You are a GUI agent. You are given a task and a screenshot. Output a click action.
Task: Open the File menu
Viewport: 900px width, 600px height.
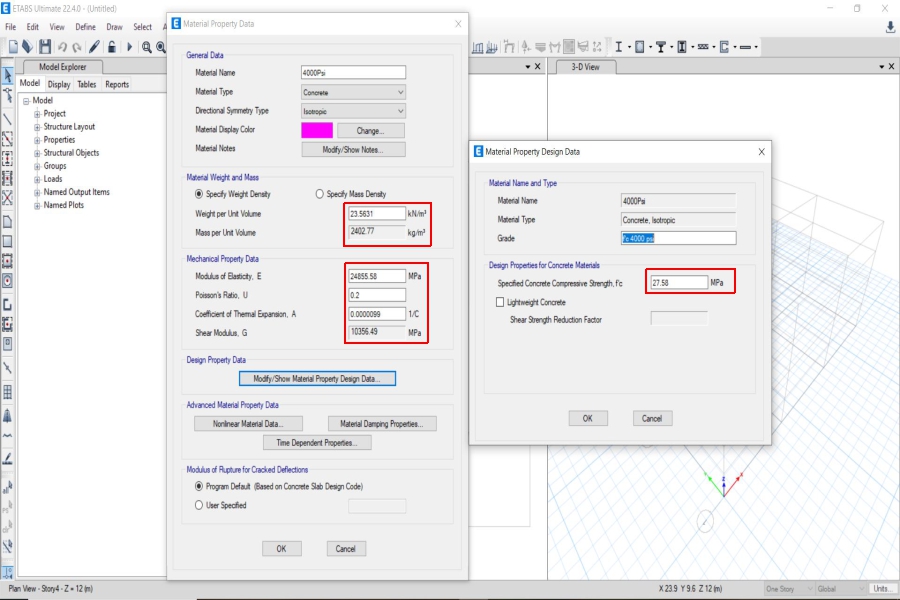pyautogui.click(x=10, y=27)
